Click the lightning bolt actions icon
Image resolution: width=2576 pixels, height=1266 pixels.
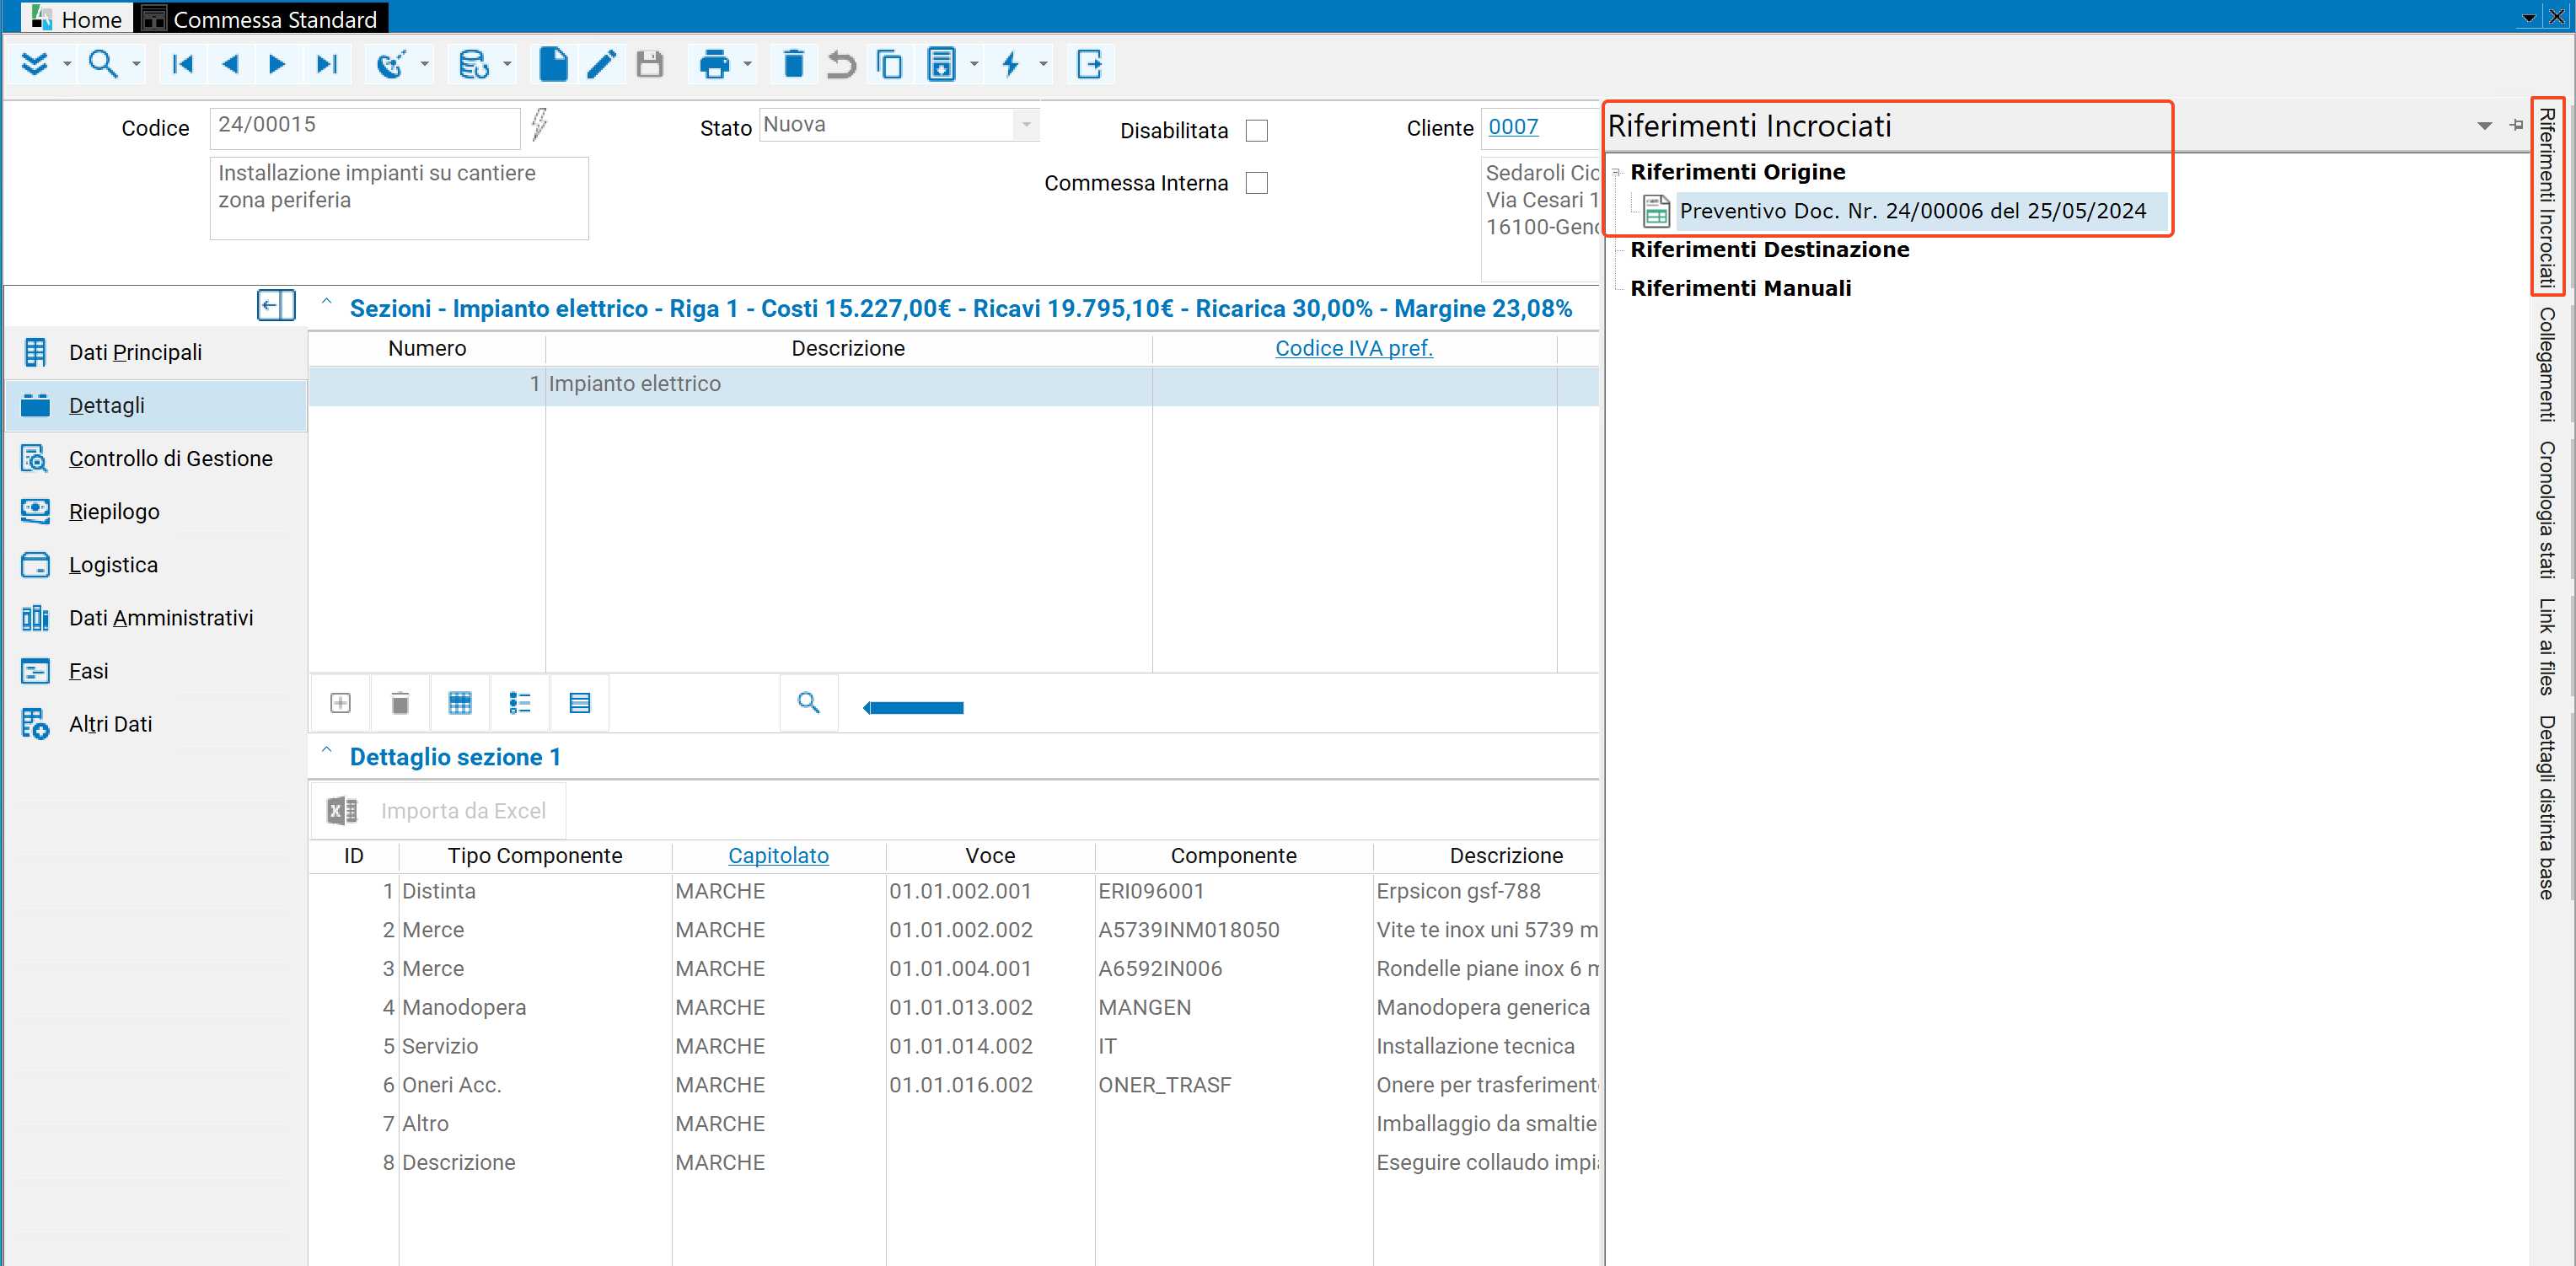pos(1011,65)
